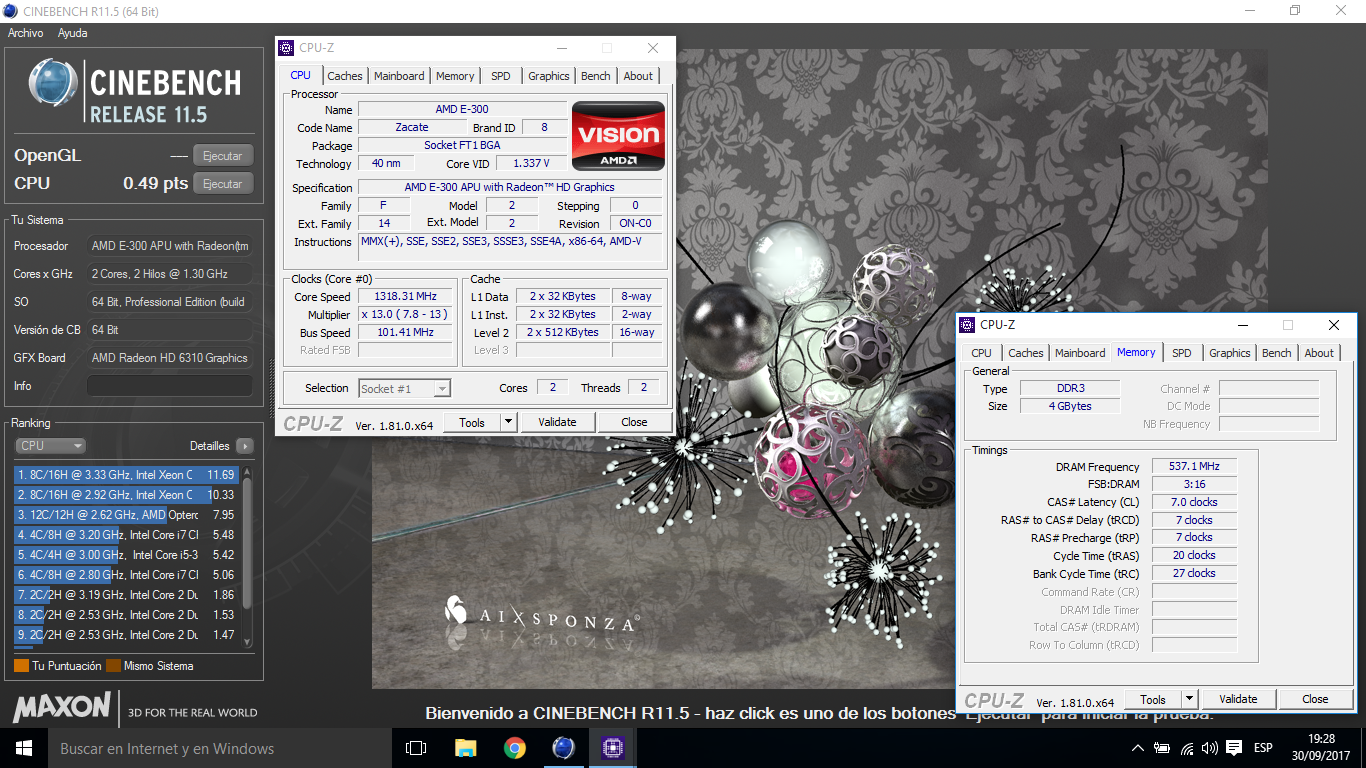
Task: Switch to Graphics tab in Memory CPU-Z window
Action: coord(1230,353)
